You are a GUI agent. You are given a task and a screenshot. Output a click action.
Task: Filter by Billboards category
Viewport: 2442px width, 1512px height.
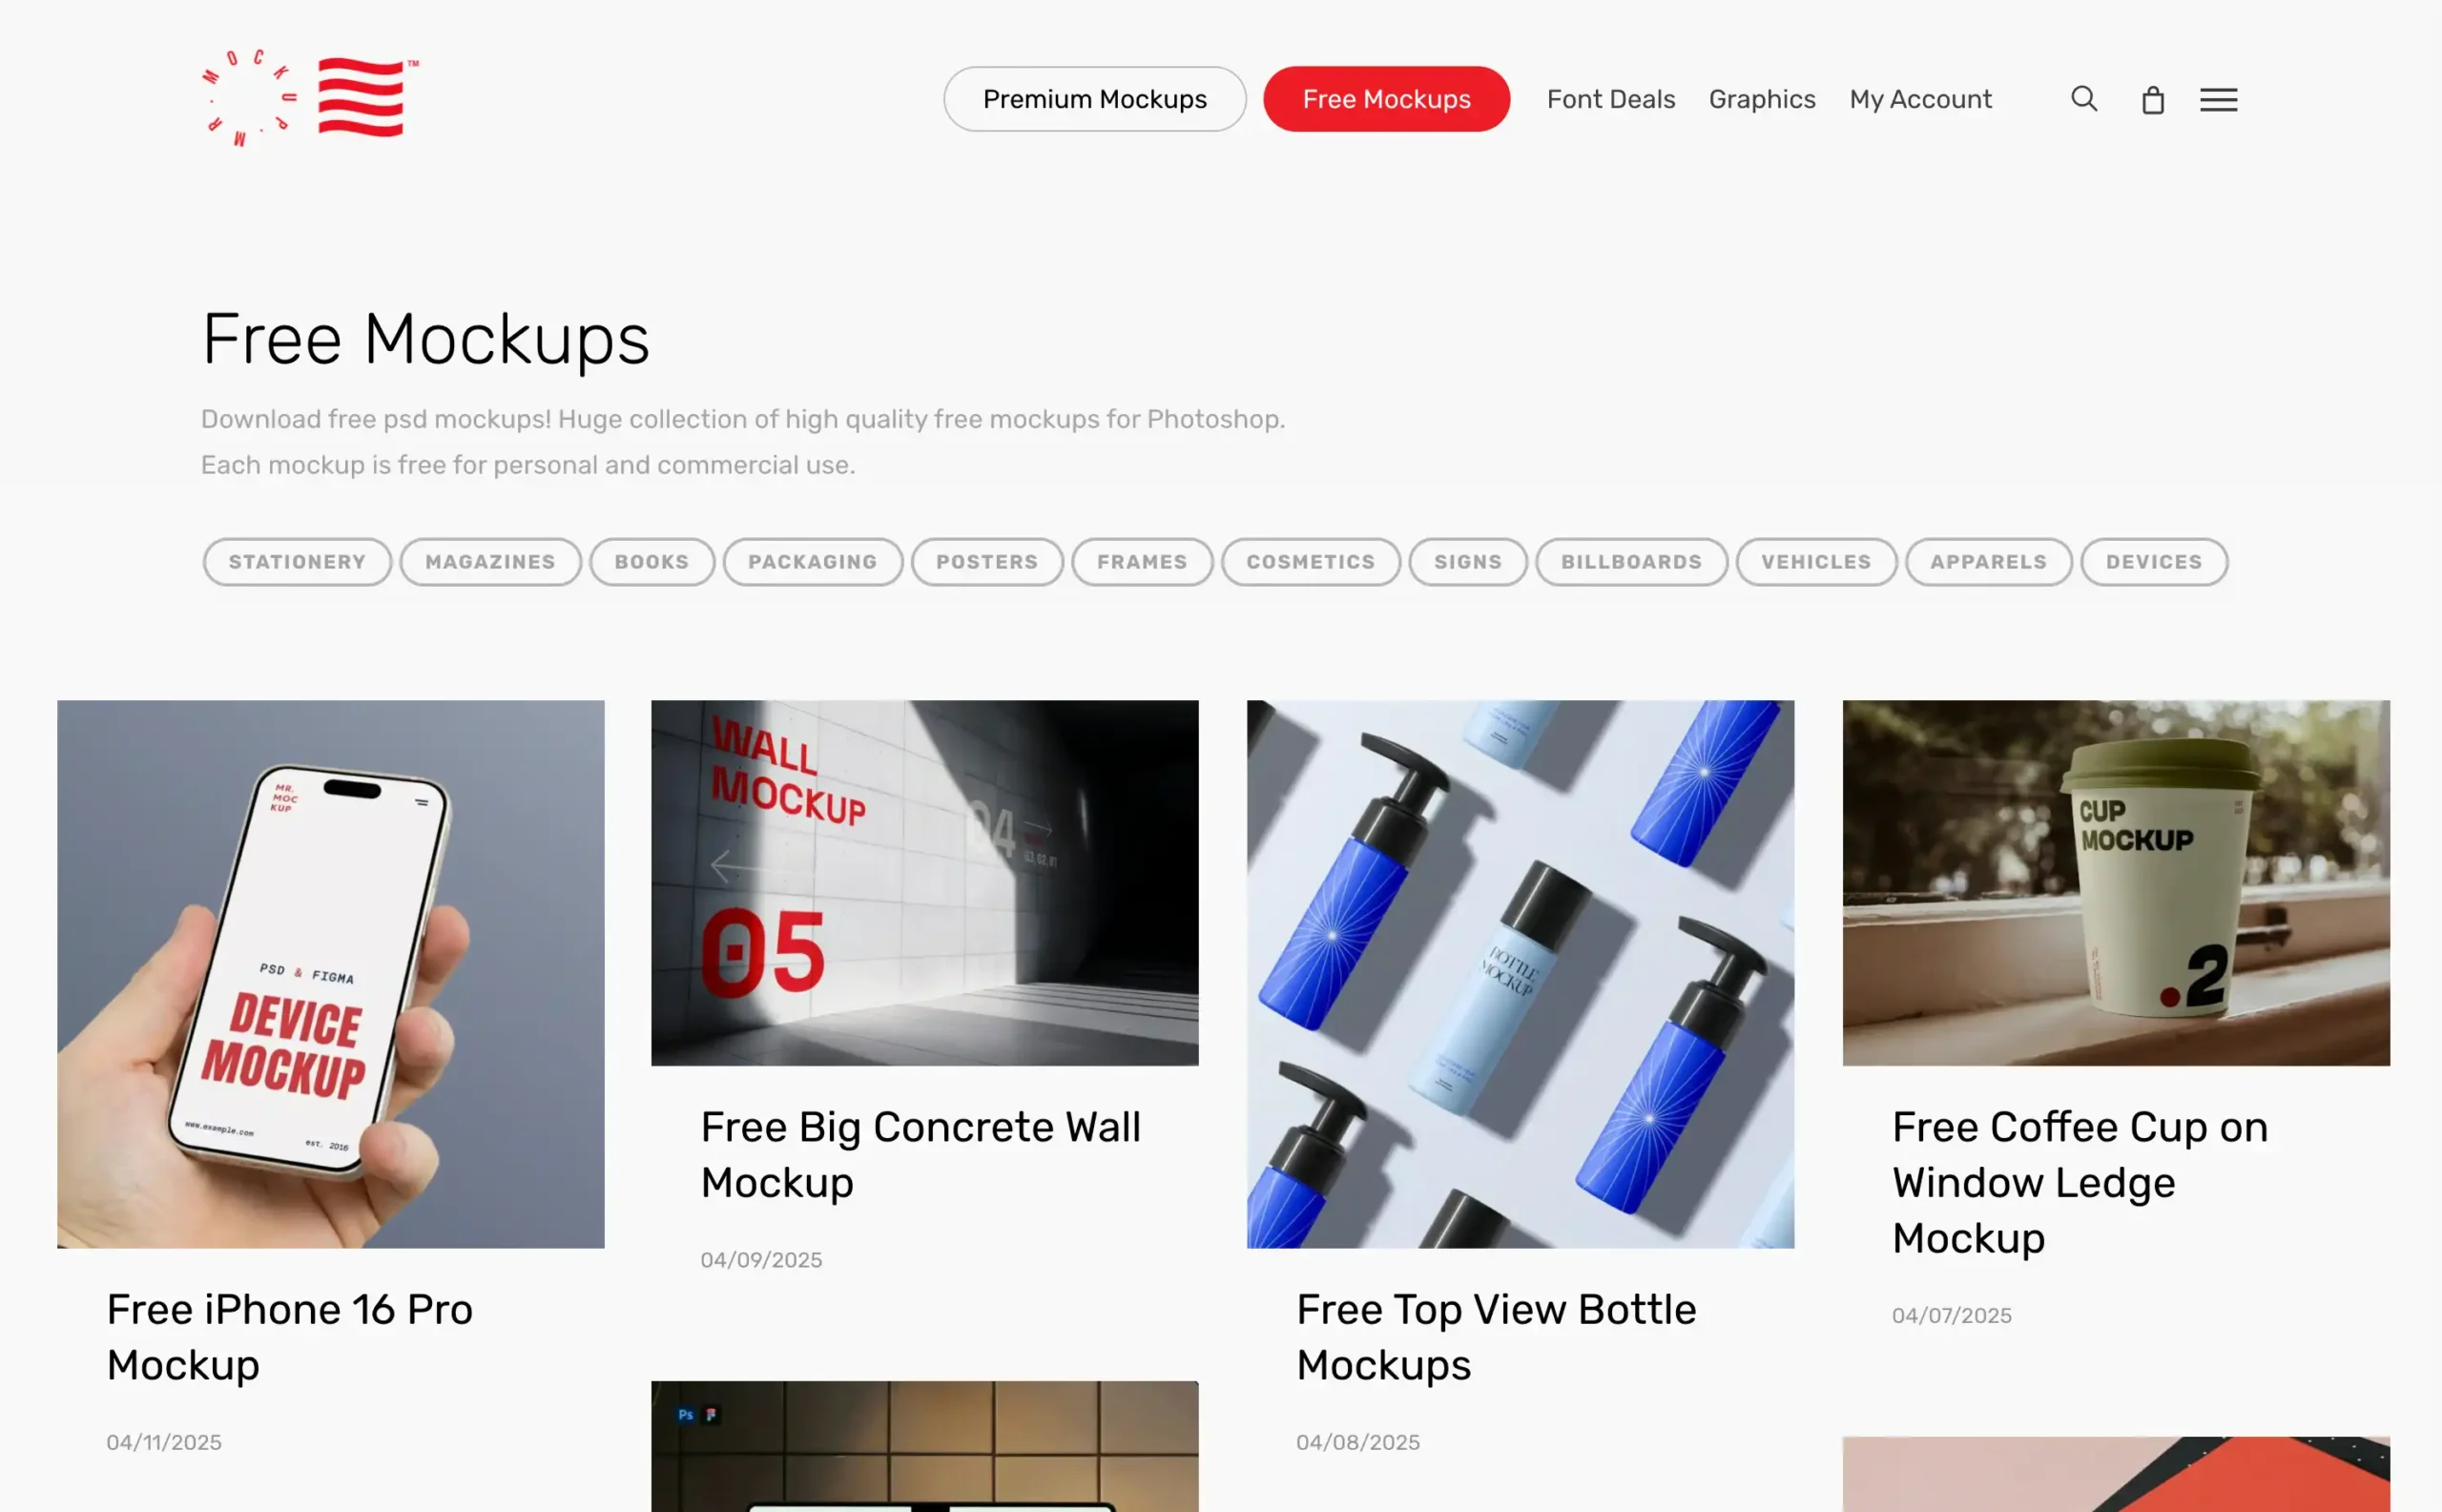click(1631, 562)
